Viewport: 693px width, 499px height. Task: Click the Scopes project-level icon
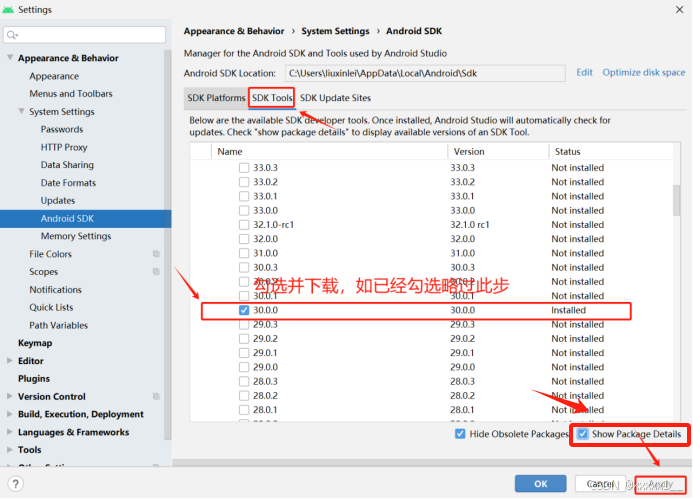tap(156, 271)
